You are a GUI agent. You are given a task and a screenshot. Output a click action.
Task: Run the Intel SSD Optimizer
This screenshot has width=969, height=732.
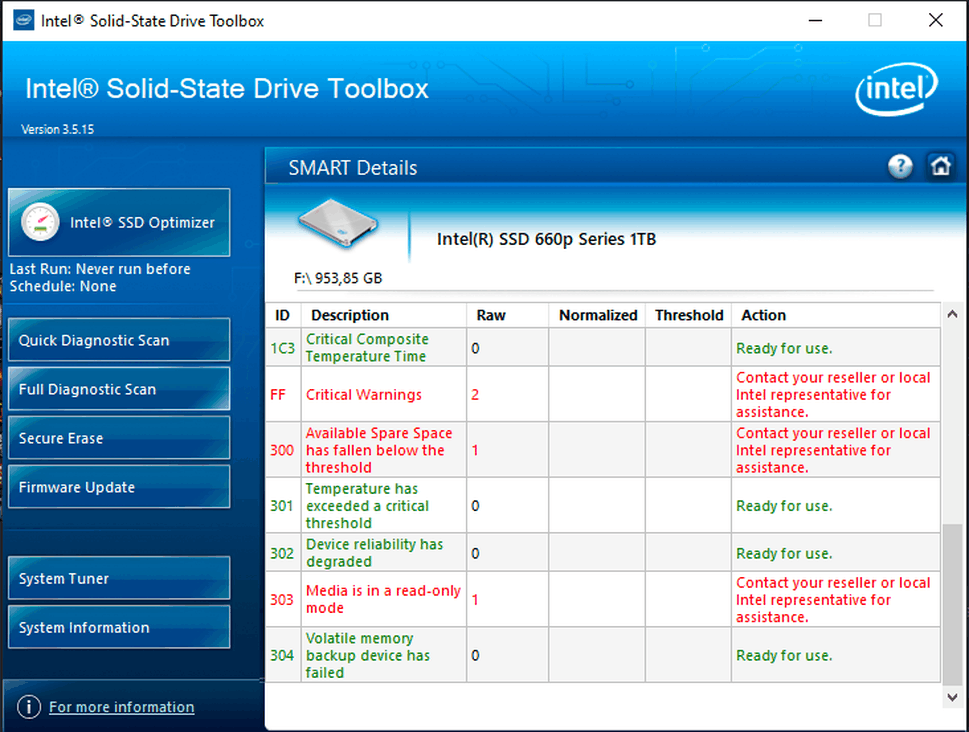pos(119,223)
